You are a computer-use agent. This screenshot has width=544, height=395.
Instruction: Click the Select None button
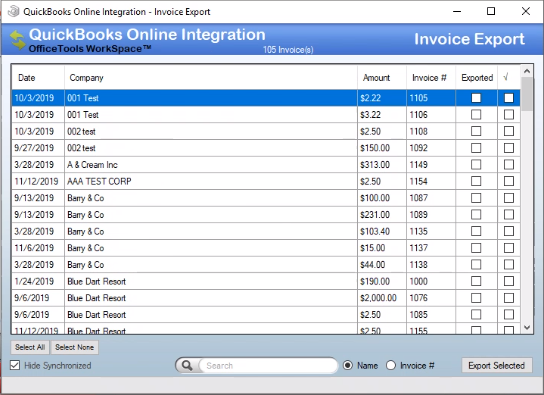74,347
